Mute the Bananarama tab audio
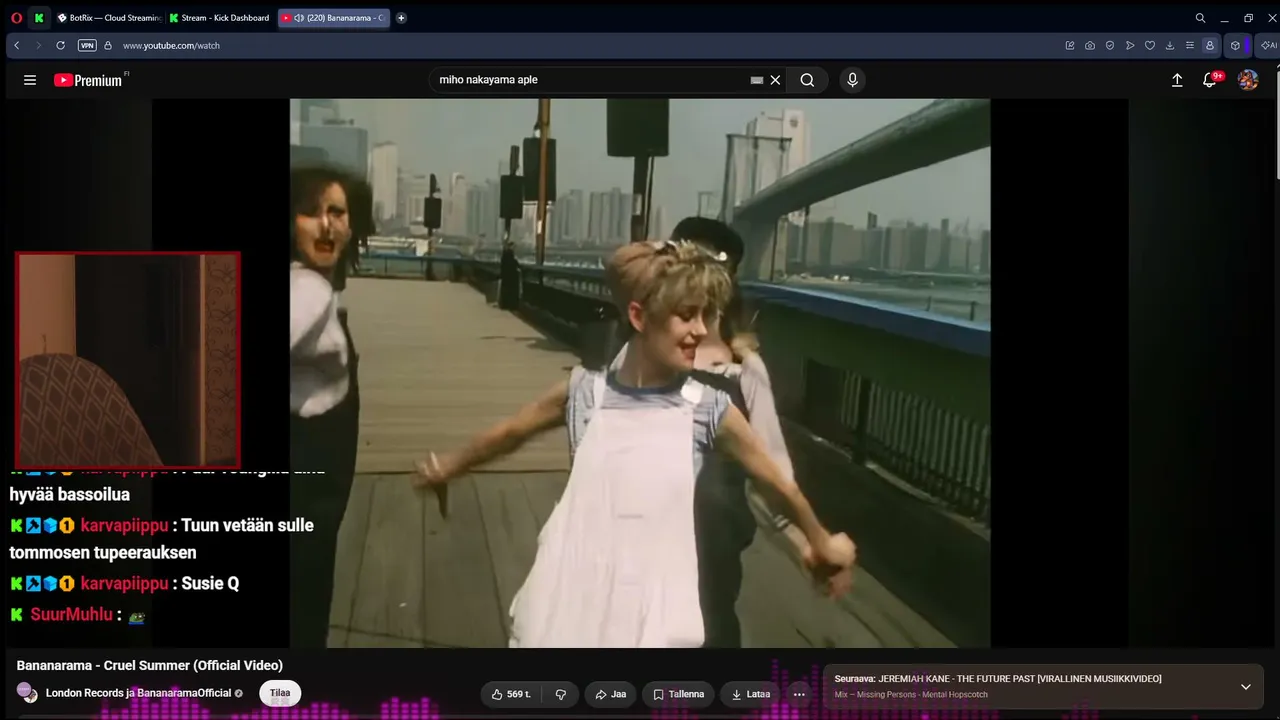Screen dimensions: 1280x720 point(299,18)
